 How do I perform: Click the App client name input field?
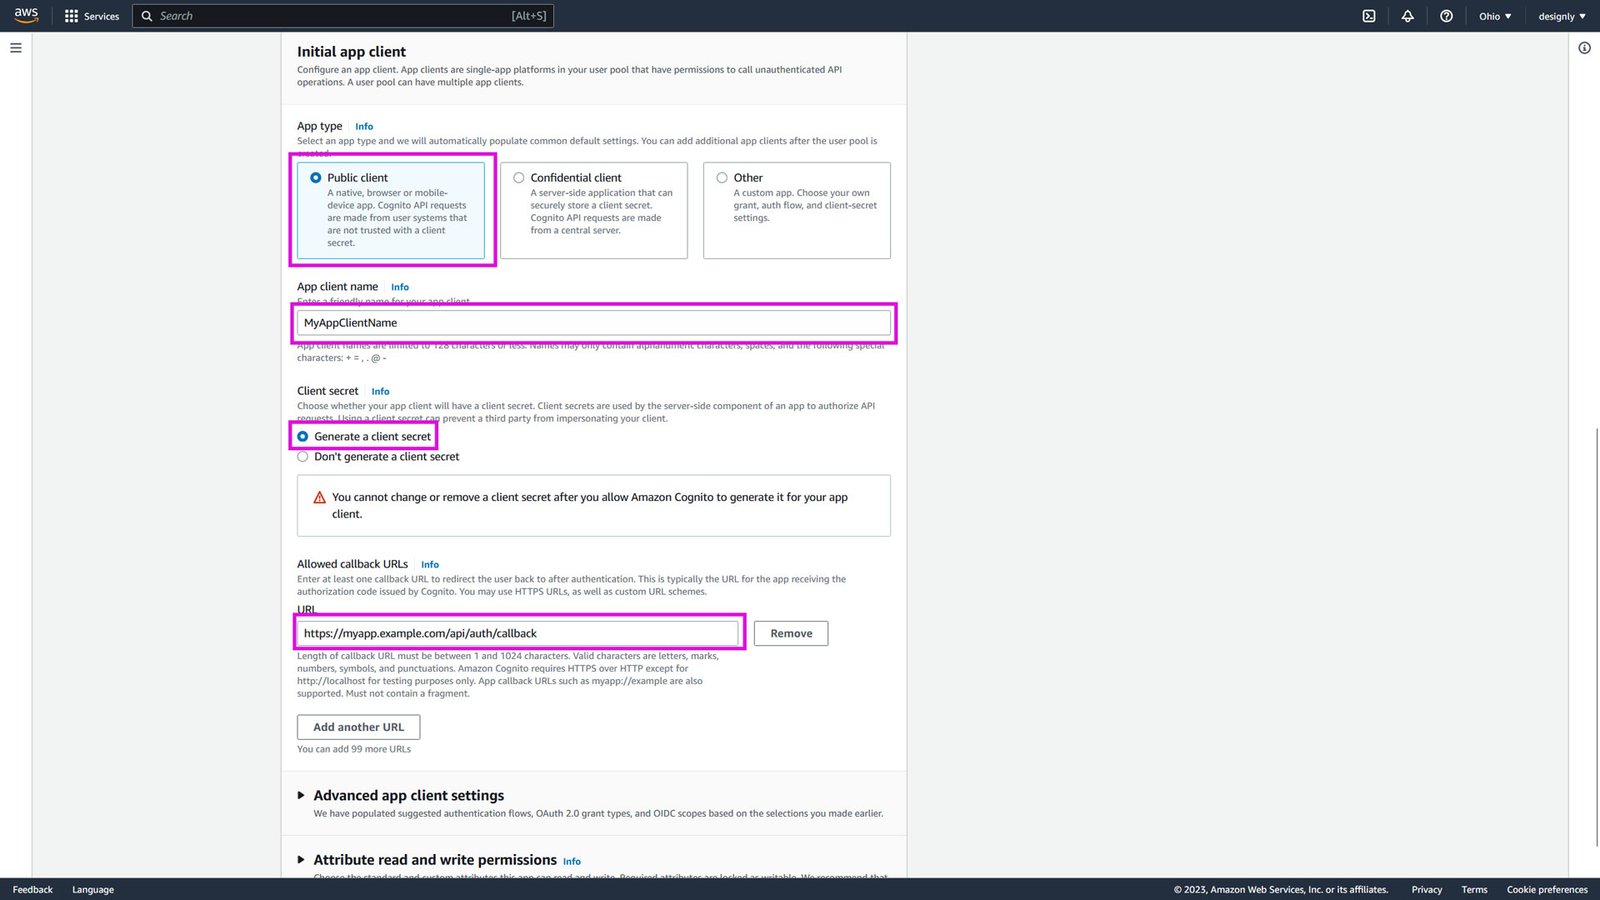pos(593,322)
